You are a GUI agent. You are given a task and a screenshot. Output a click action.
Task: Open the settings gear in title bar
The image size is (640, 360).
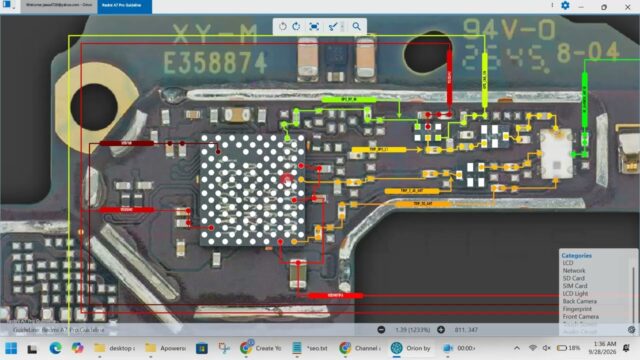click(x=565, y=6)
